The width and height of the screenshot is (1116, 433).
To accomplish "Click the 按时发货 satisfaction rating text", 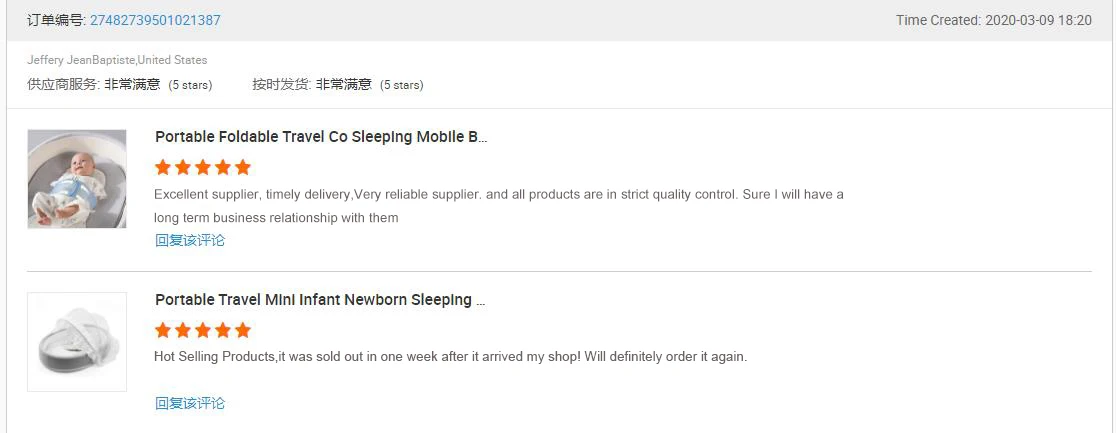I will pos(343,85).
